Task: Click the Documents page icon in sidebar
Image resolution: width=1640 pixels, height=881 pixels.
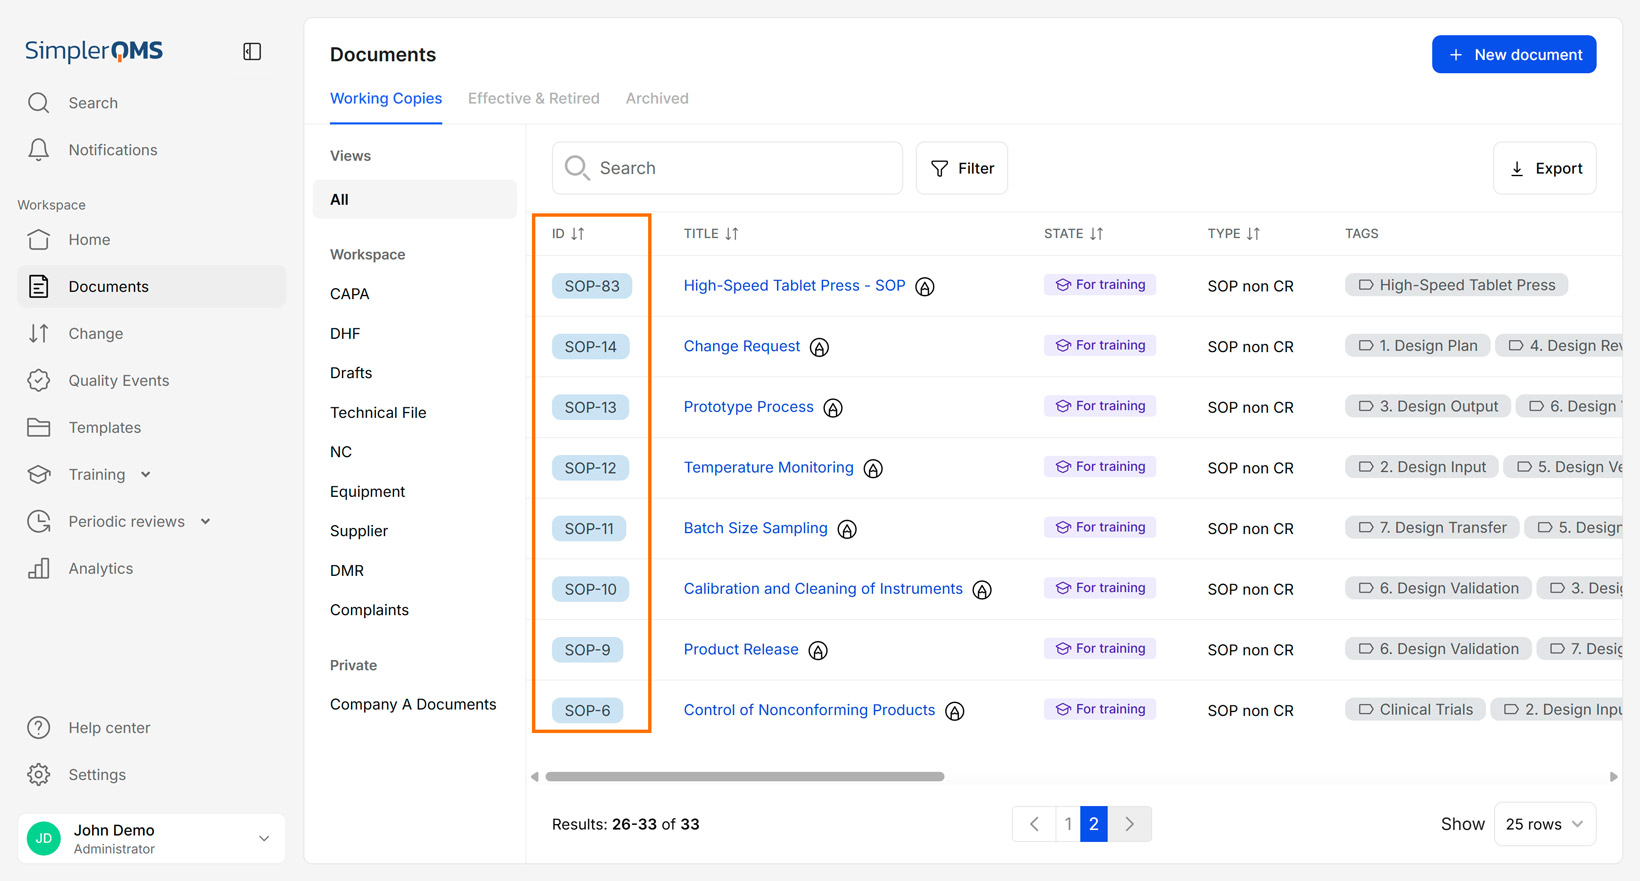Action: pos(39,287)
